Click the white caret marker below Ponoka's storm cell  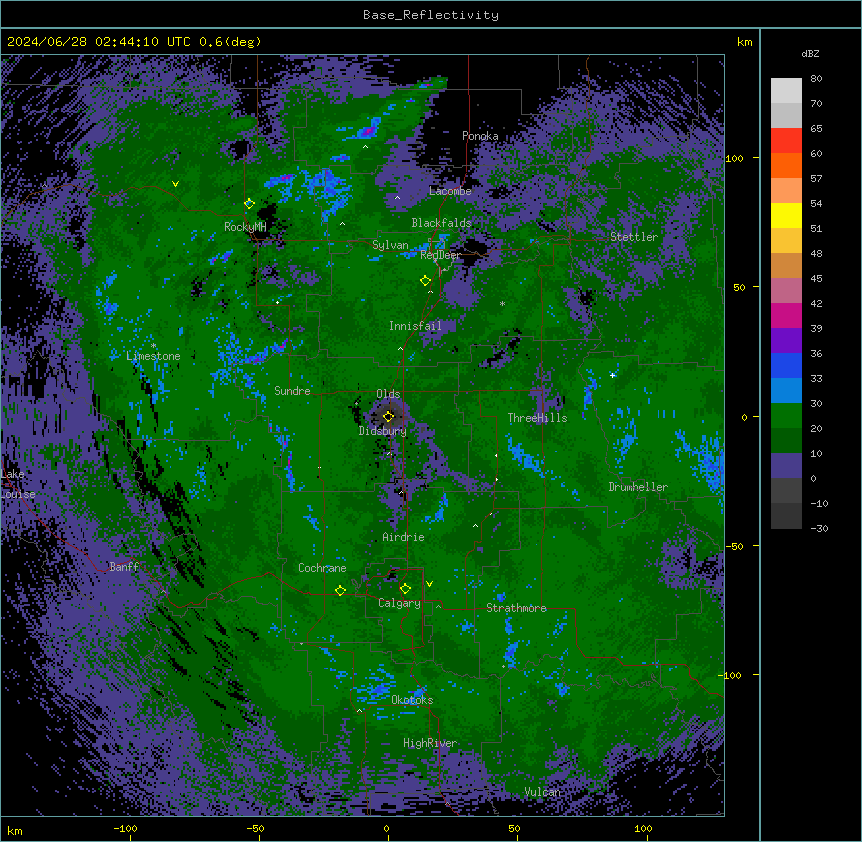[365, 147]
